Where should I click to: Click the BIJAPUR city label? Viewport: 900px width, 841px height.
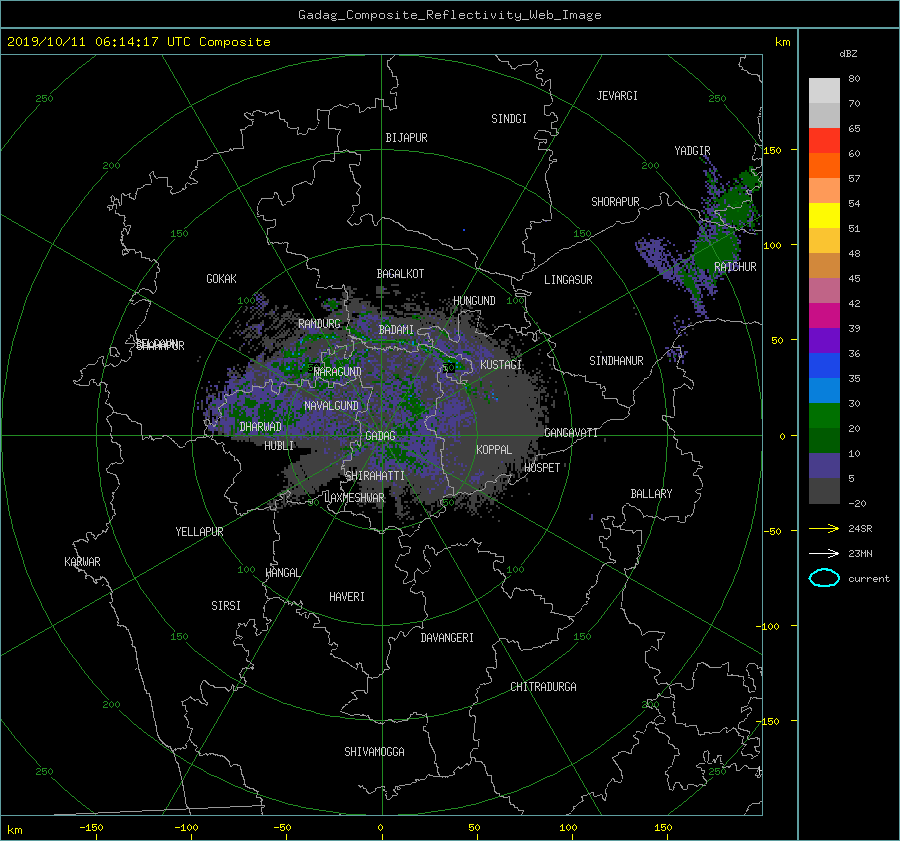(x=406, y=138)
